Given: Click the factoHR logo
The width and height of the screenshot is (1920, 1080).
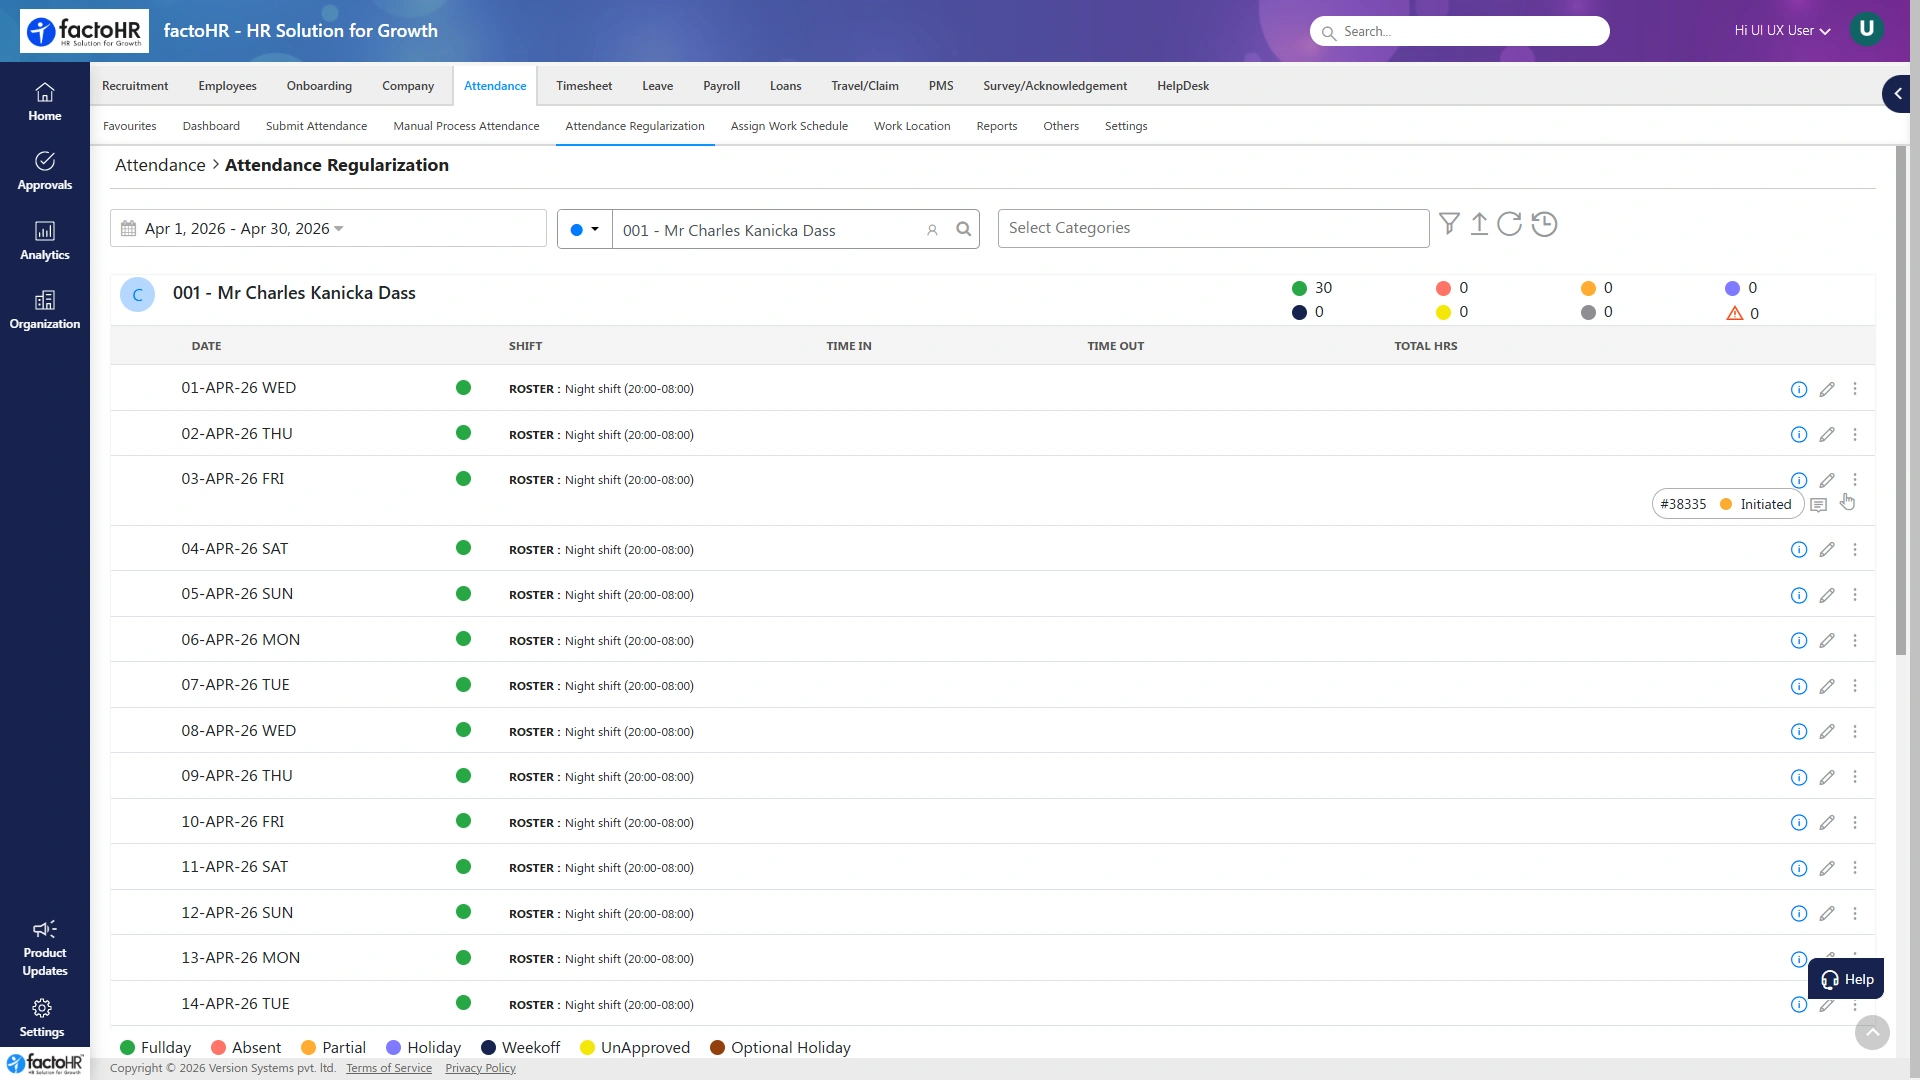Looking at the screenshot, I should click(x=84, y=31).
